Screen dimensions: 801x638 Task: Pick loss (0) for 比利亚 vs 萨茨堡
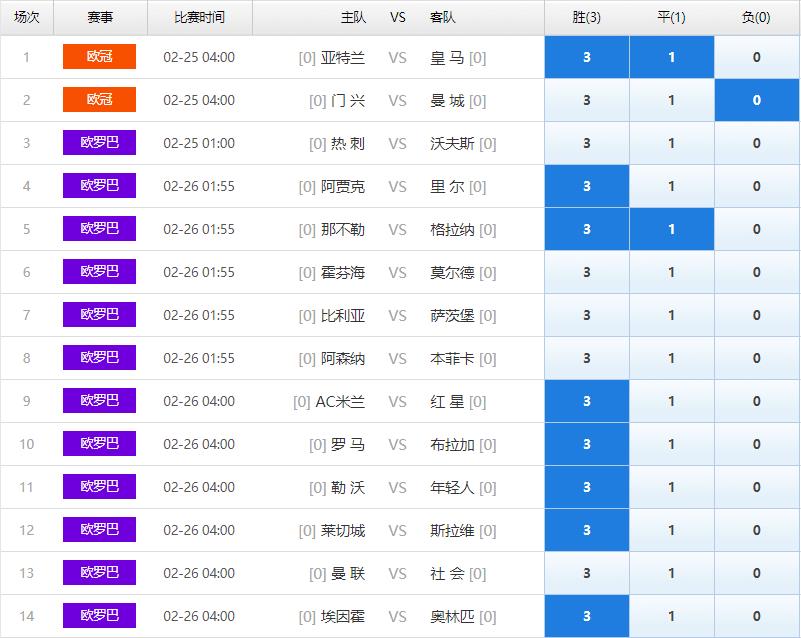[757, 315]
